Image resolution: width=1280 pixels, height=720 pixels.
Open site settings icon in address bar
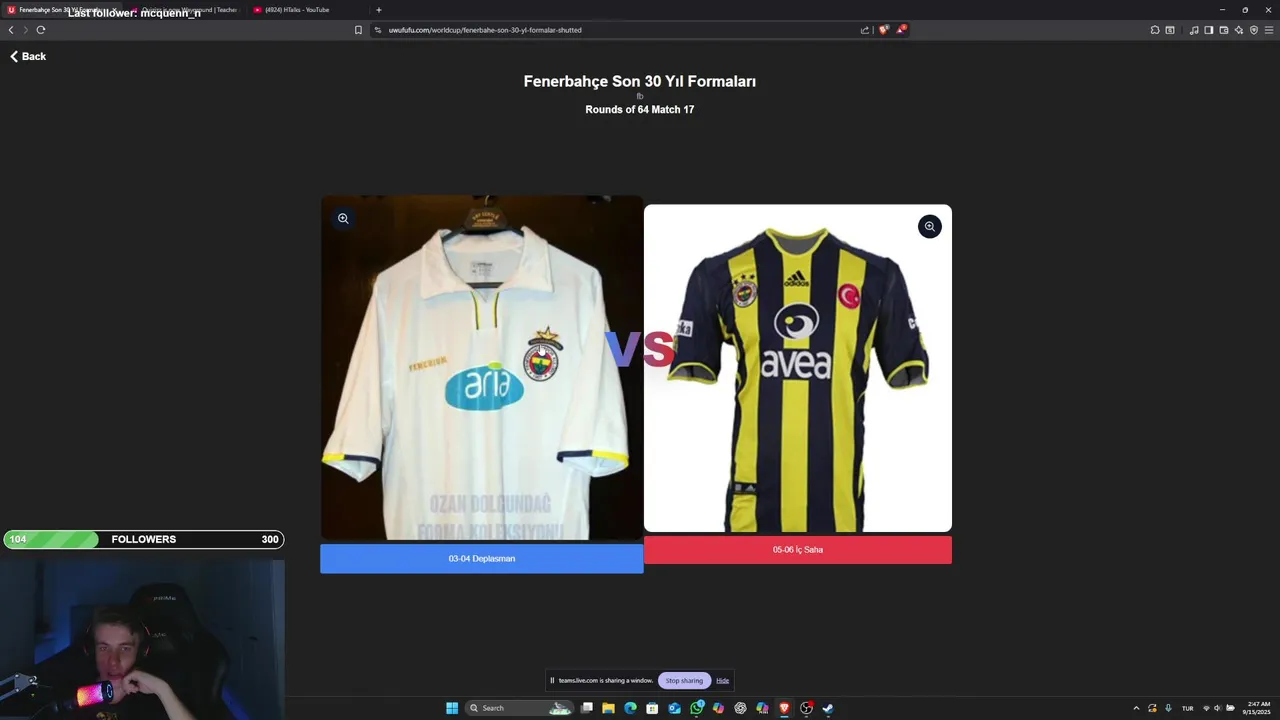pyautogui.click(x=378, y=30)
